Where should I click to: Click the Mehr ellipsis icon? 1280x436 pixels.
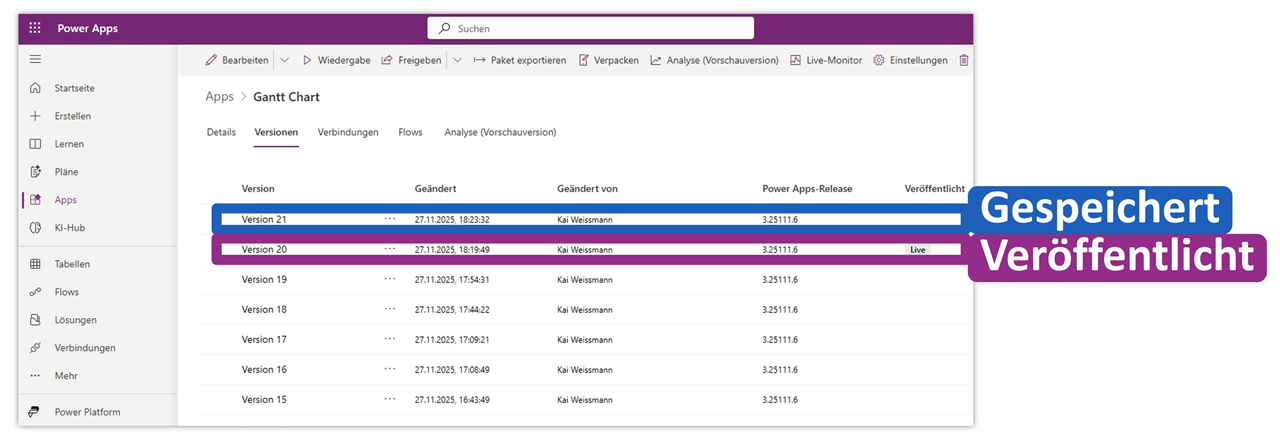point(35,376)
